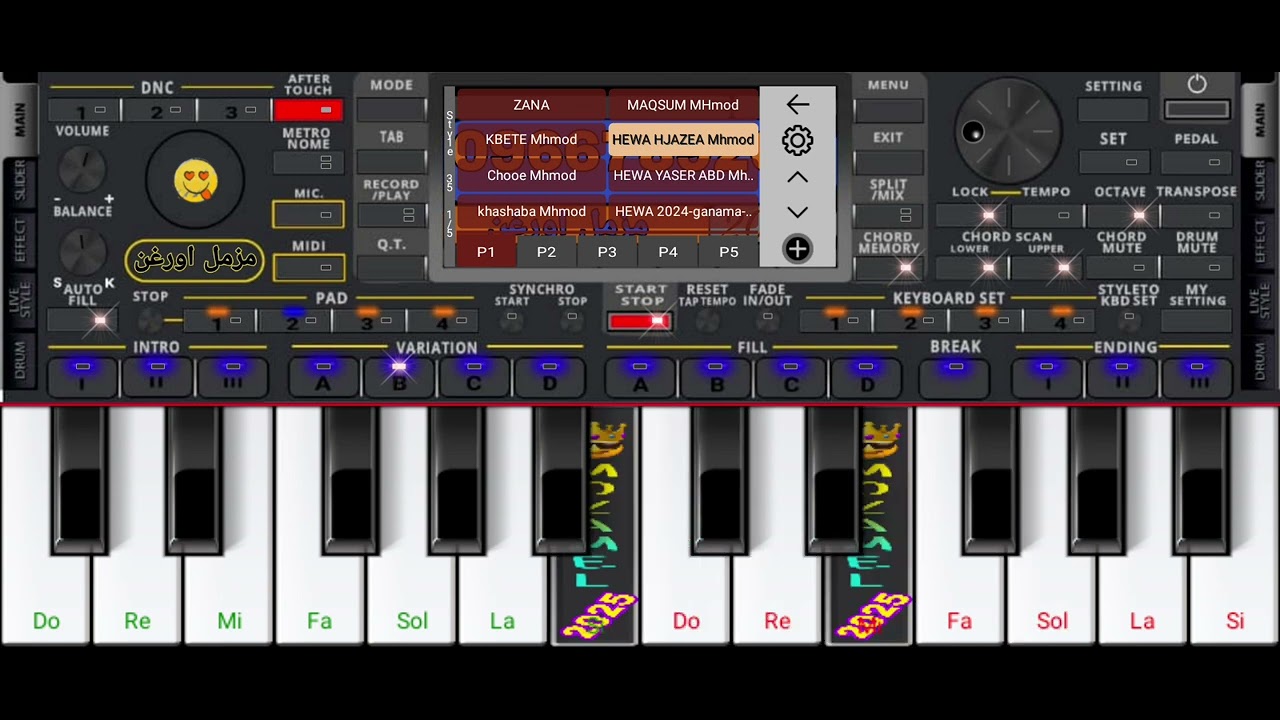The image size is (1280, 720).
Task: Click the heart-eyes emoji dial
Action: coord(195,181)
